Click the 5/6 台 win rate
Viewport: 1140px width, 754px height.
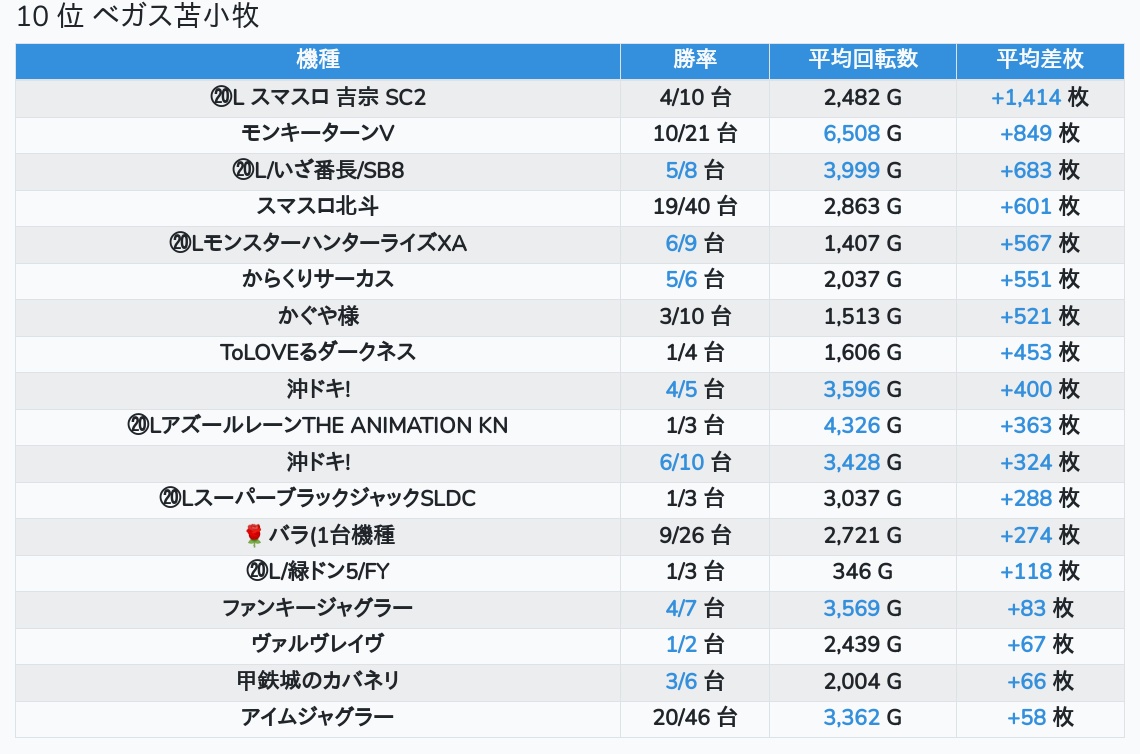point(695,279)
